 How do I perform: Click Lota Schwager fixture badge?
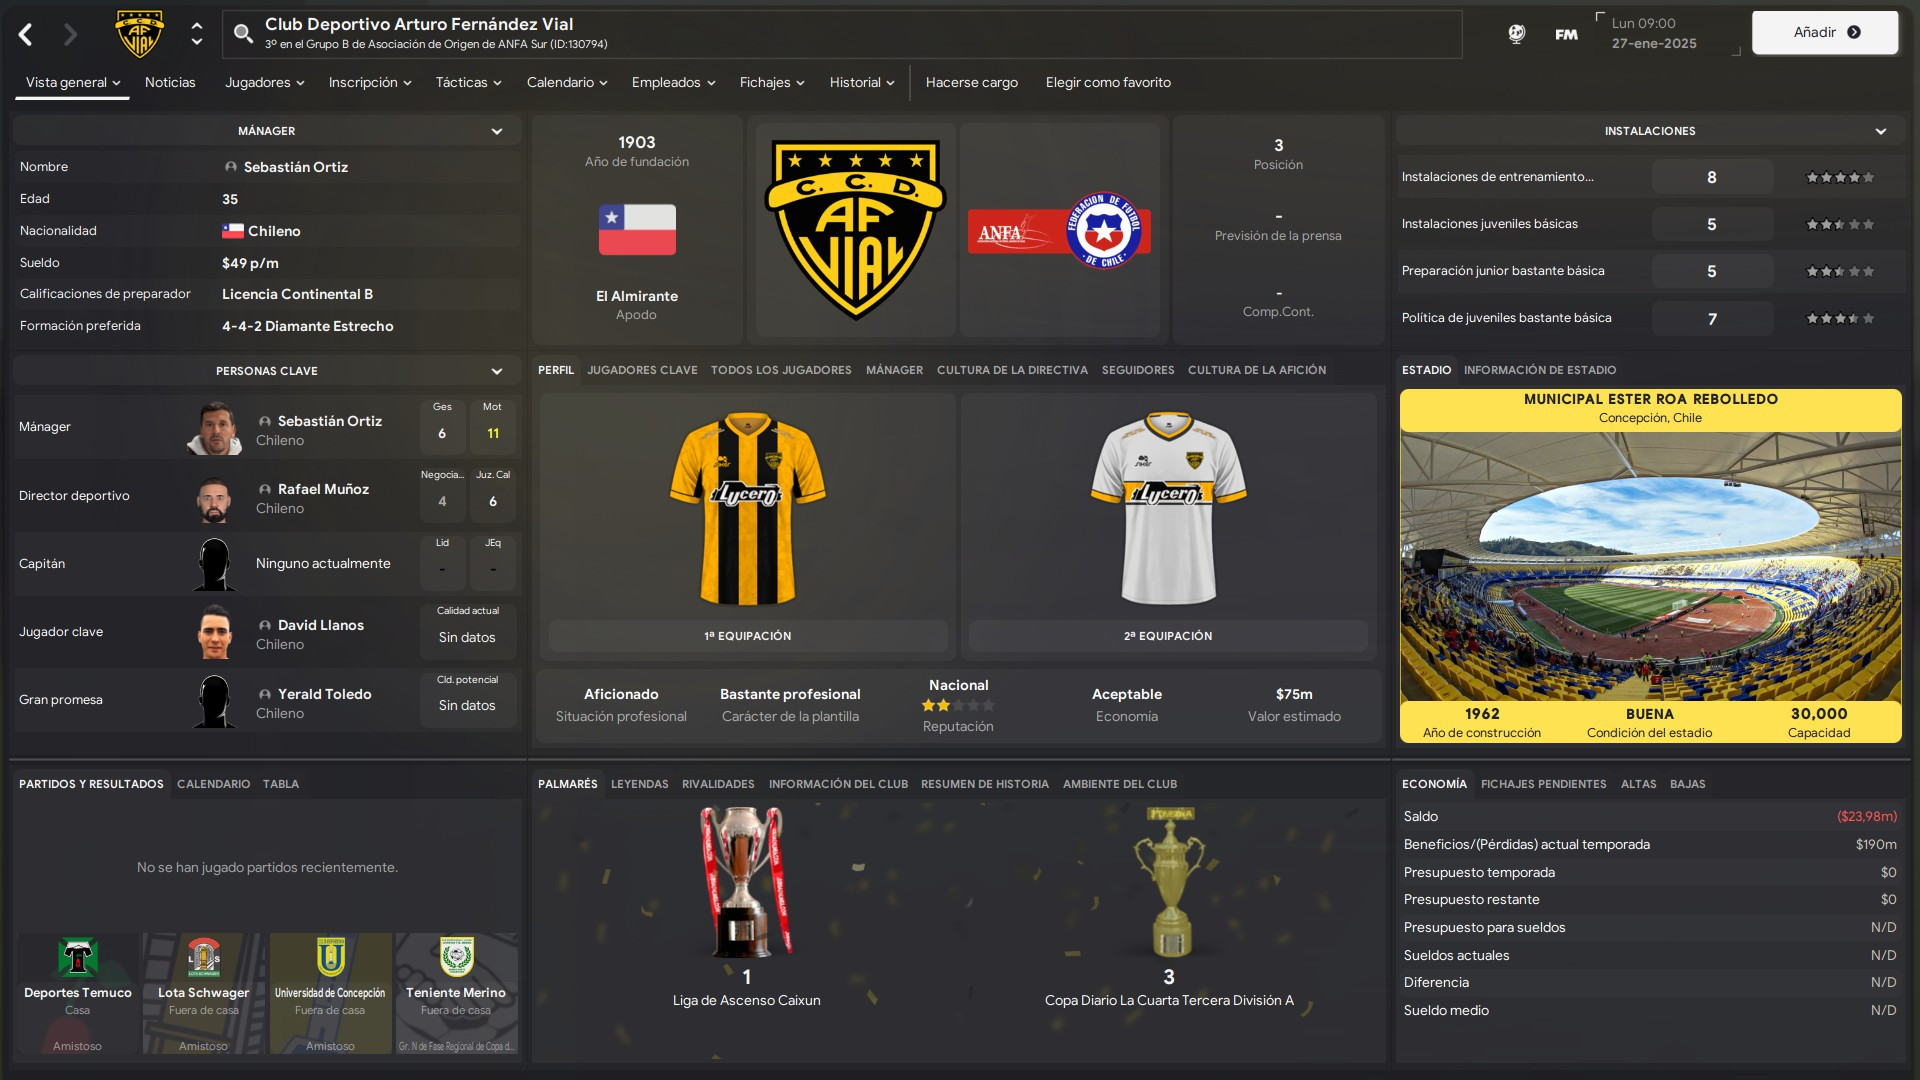tap(204, 957)
